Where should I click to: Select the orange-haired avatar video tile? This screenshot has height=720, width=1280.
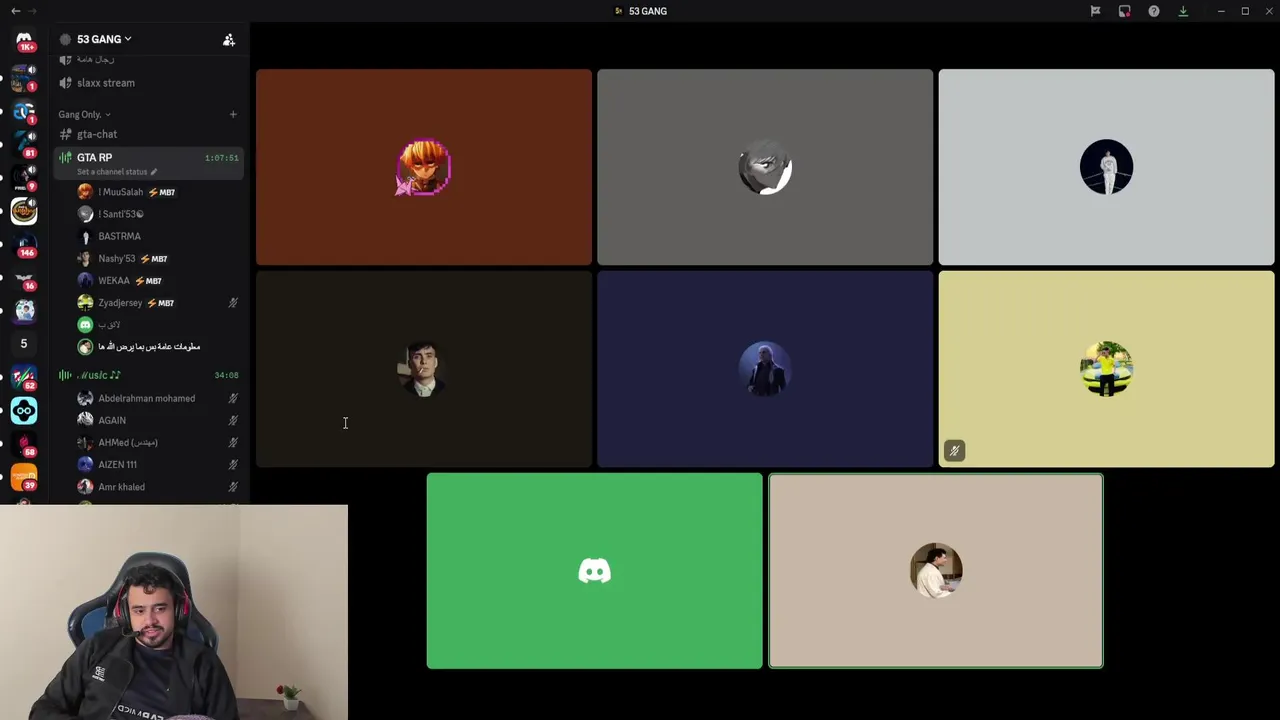point(424,167)
